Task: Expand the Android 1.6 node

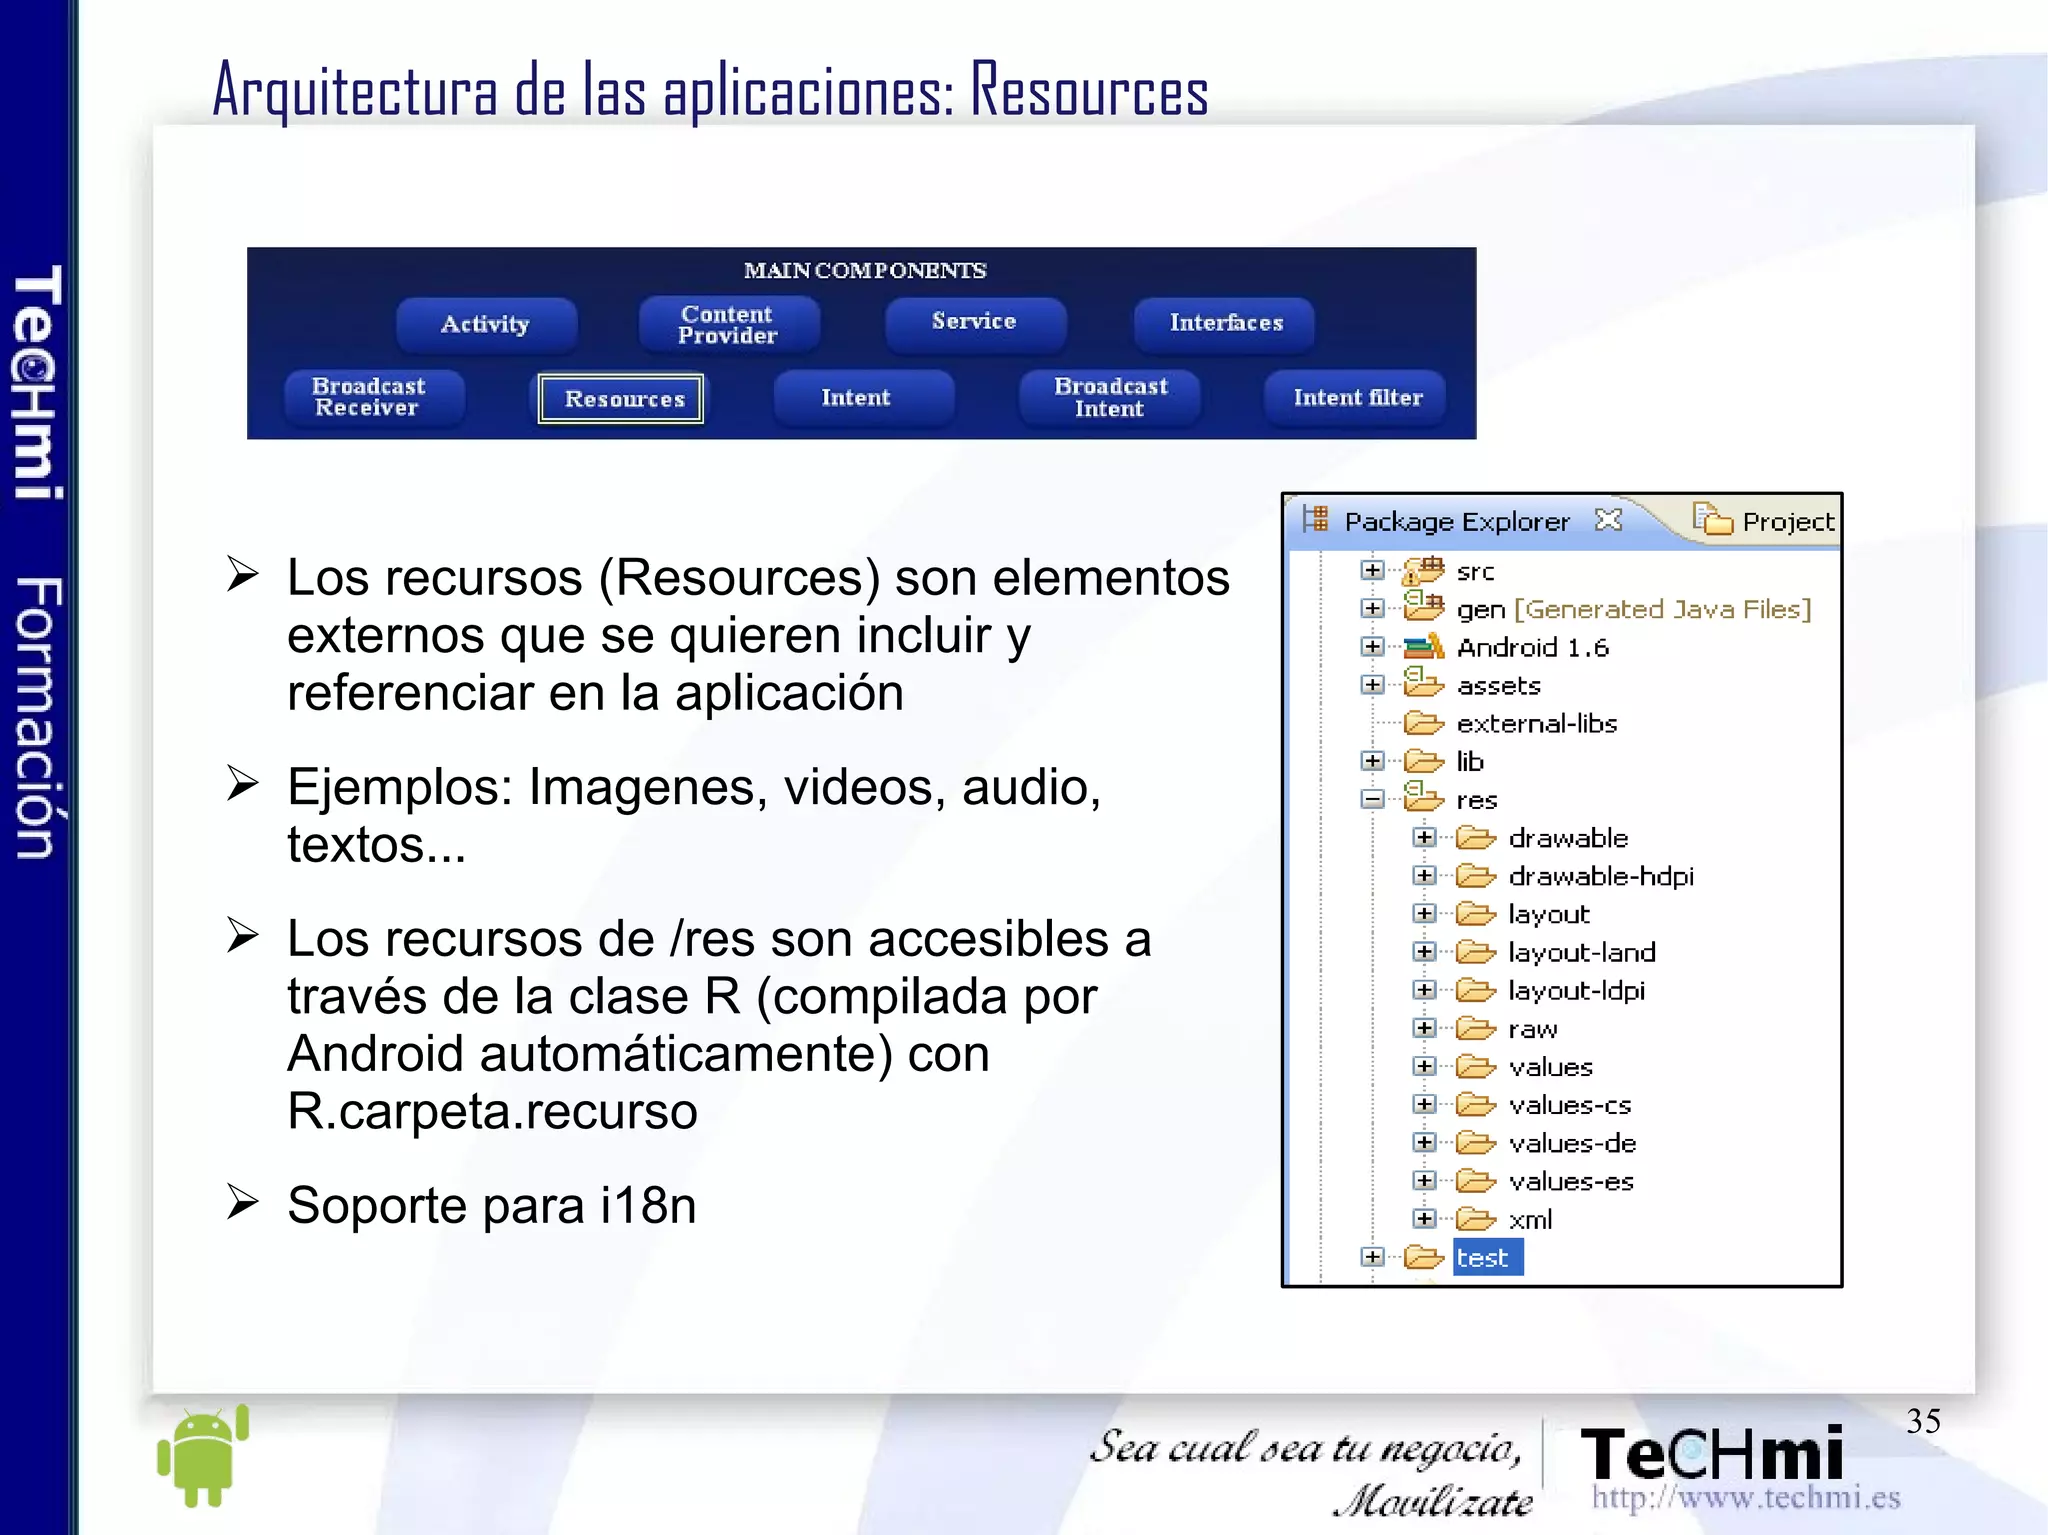Action: pos(1372,647)
